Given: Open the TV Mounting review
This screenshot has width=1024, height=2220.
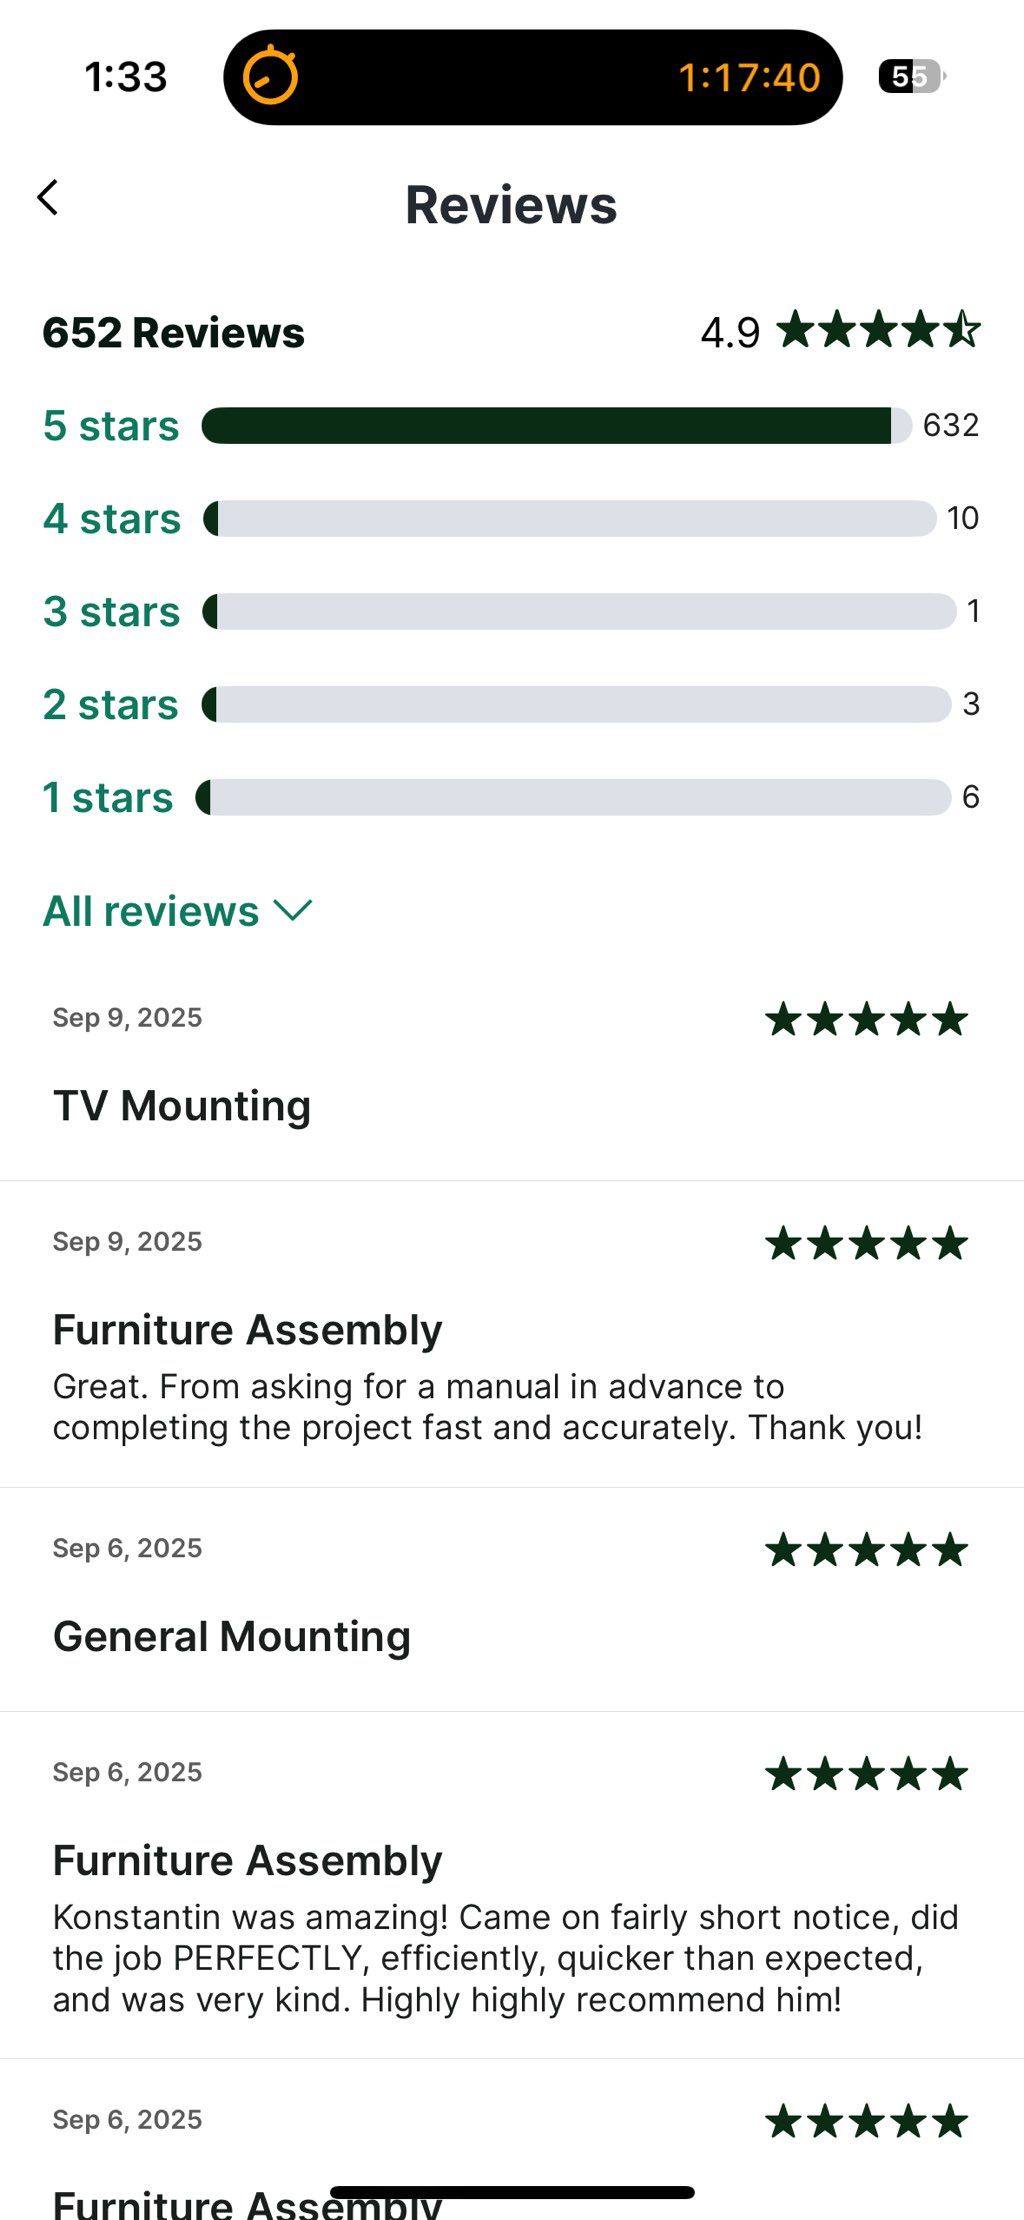Looking at the screenshot, I should click(512, 1068).
